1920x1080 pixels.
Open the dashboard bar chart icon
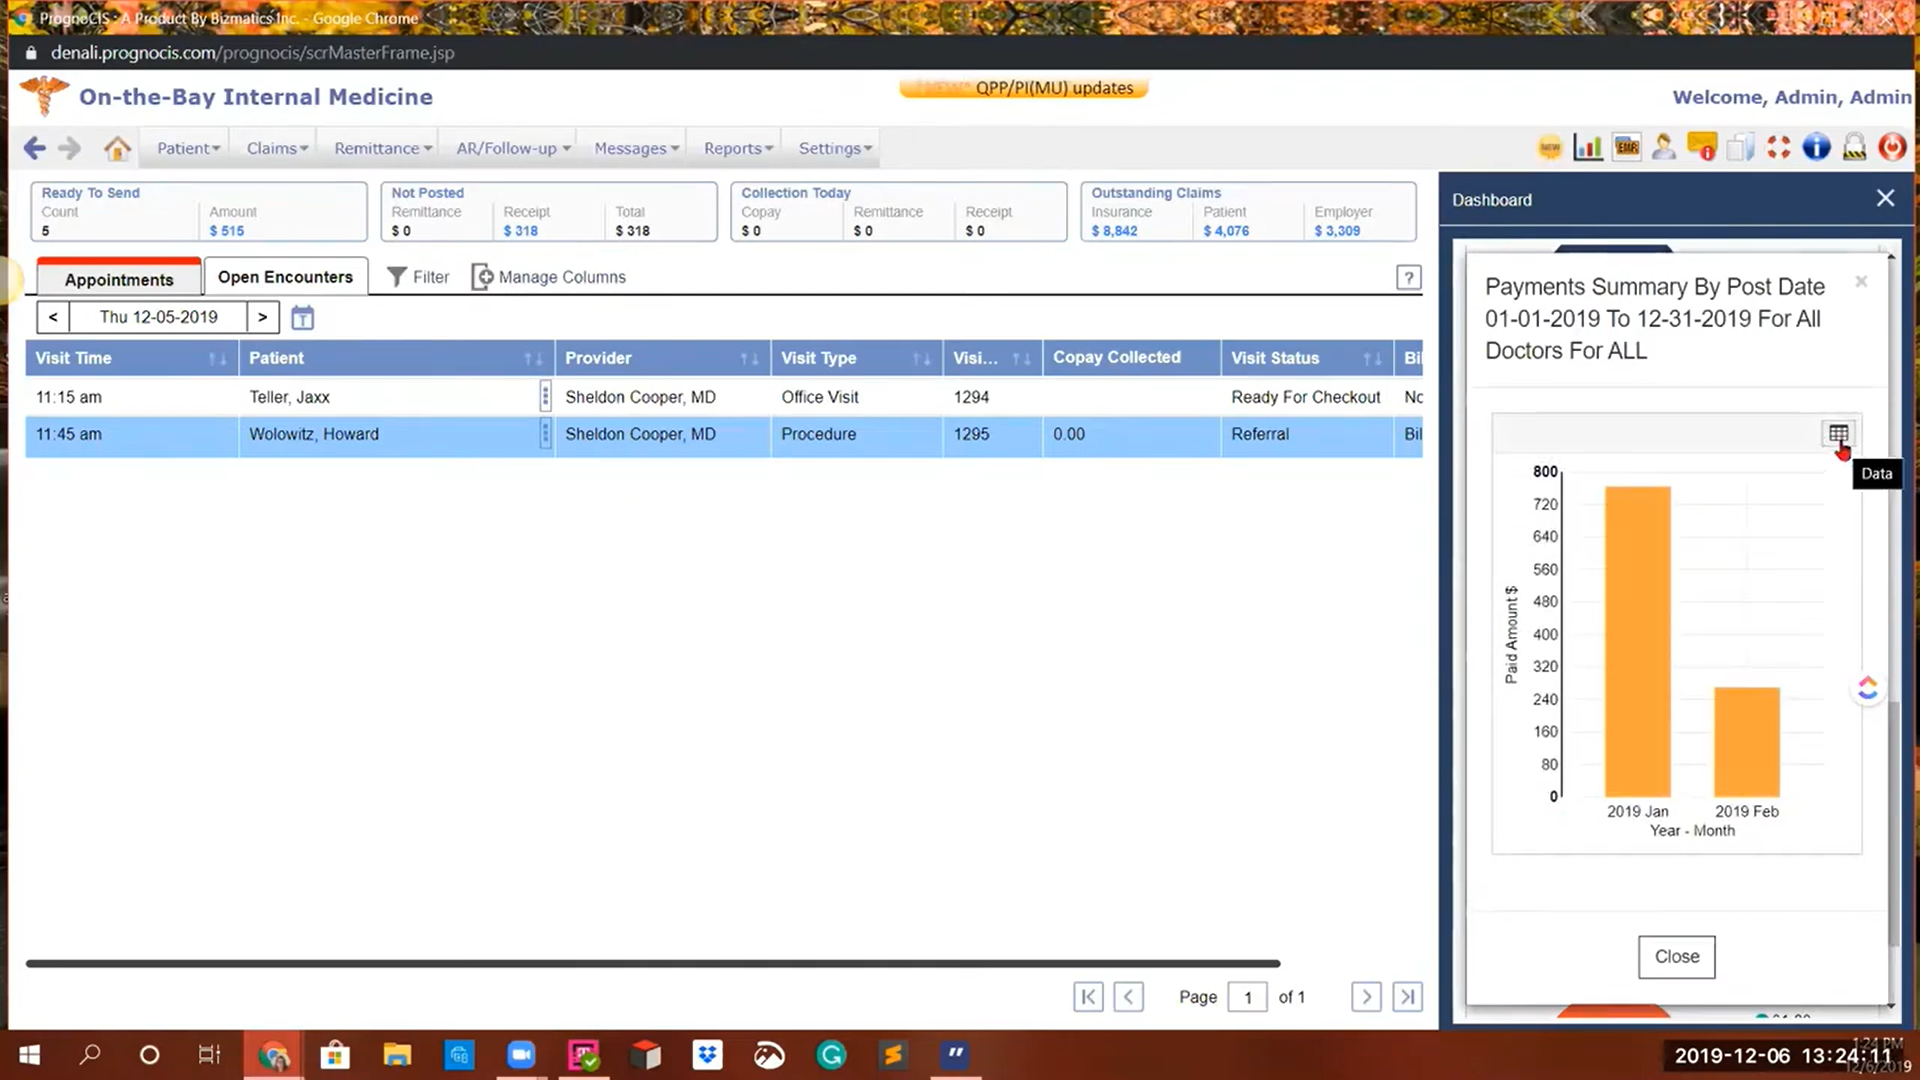[1587, 148]
